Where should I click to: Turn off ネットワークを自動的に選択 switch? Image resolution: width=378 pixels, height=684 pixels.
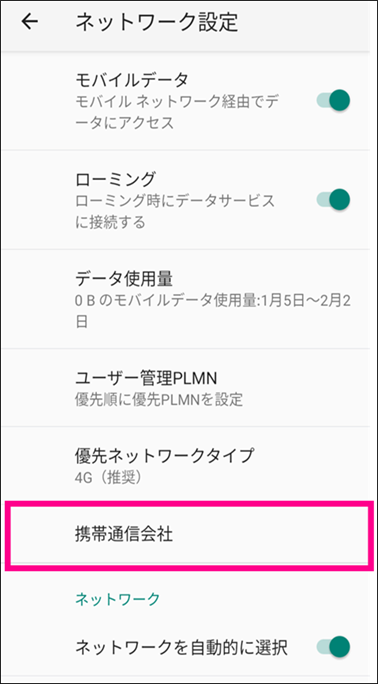pos(334,647)
